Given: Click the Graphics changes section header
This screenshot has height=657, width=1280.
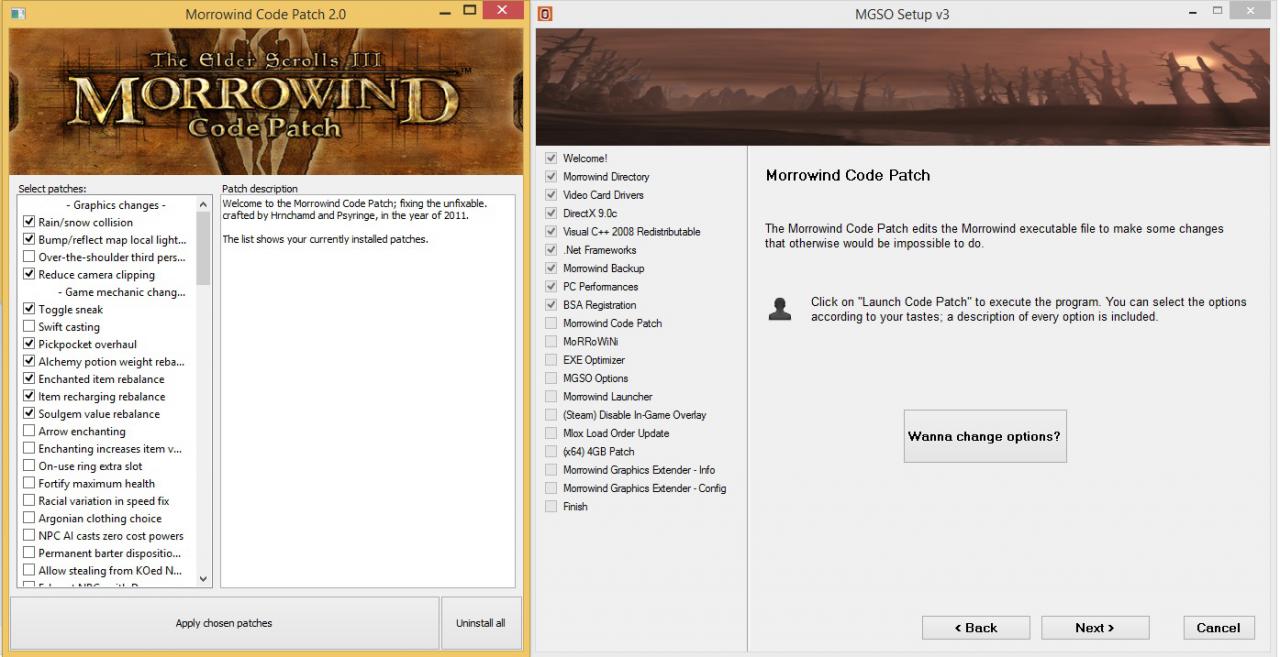Looking at the screenshot, I should coord(116,205).
